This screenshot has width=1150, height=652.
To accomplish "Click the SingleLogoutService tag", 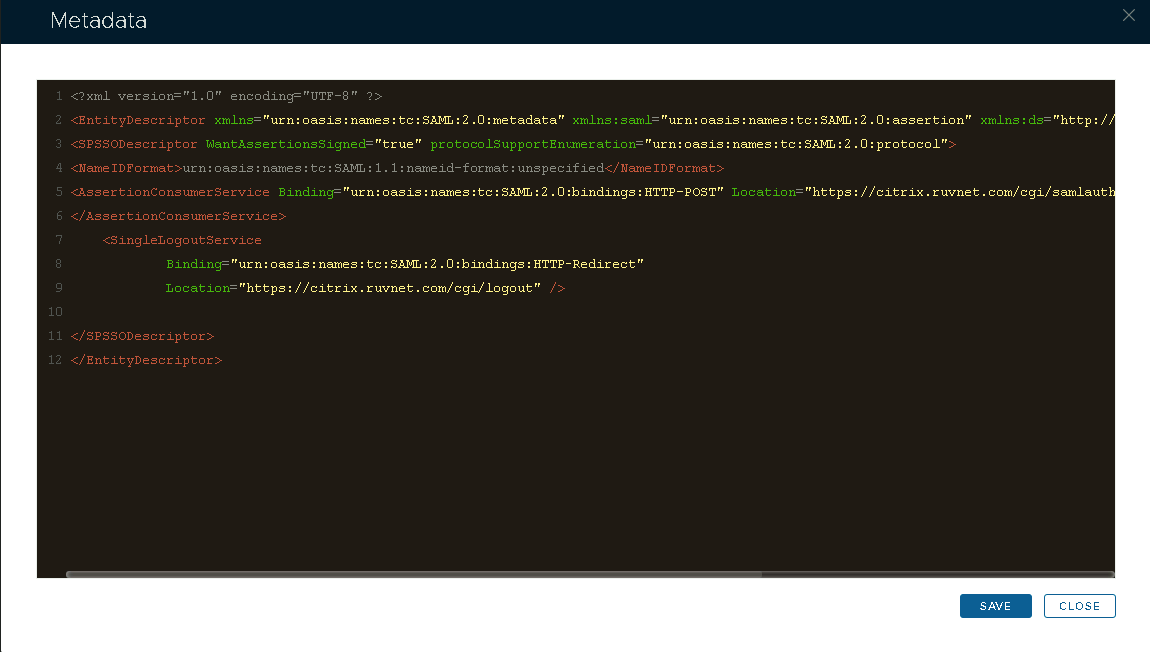I will pyautogui.click(x=185, y=240).
